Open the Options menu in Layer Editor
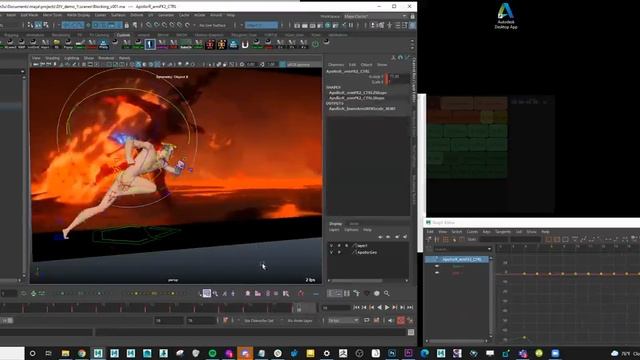Screen dimensions: 640x360 [x=351, y=230]
